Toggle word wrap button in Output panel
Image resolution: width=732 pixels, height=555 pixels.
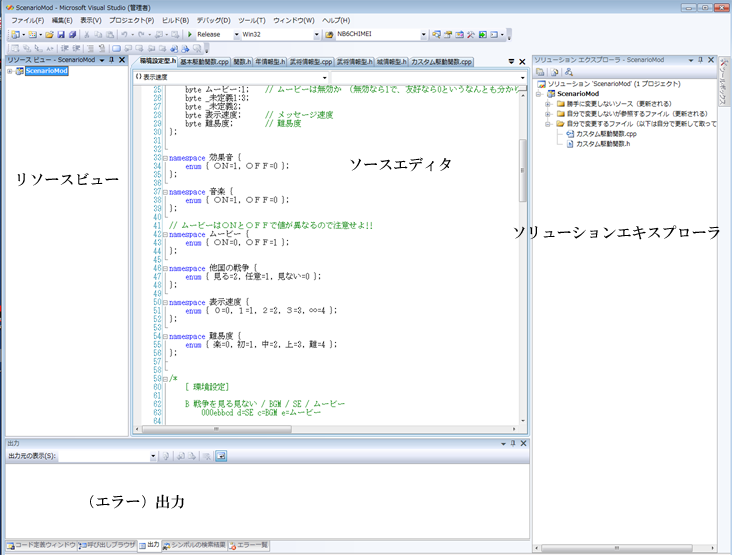pos(221,456)
